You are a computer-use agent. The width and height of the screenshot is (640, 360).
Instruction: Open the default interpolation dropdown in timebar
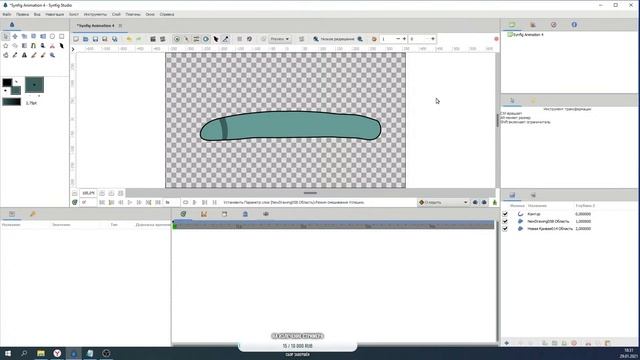443,202
